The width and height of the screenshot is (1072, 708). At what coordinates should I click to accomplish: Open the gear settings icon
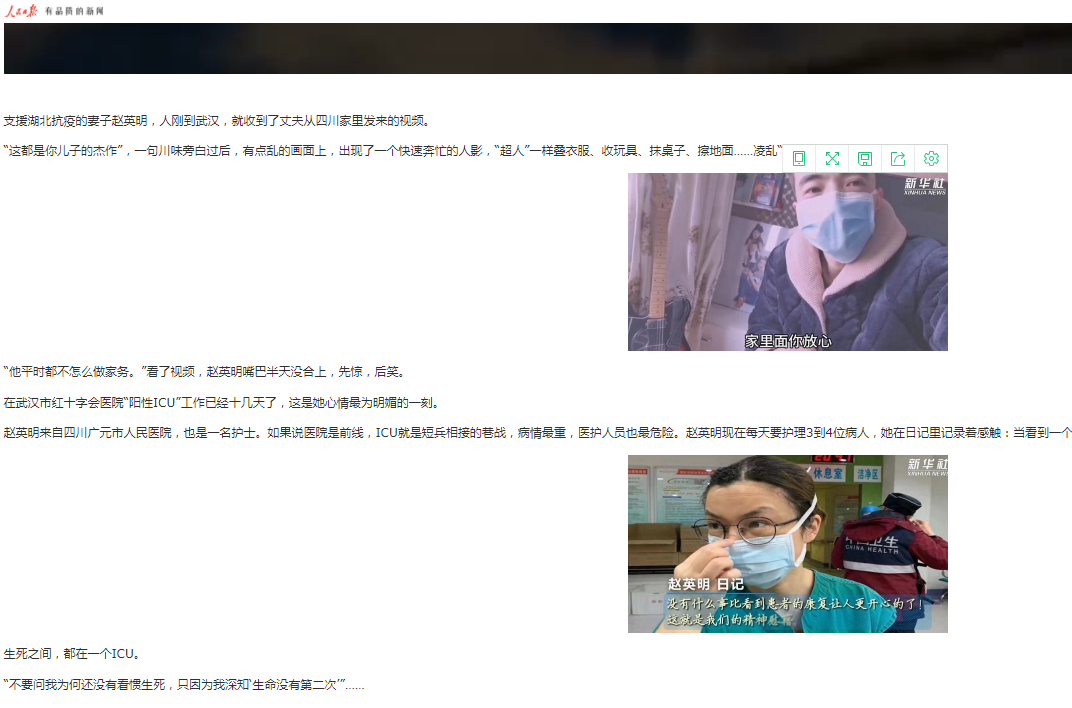pyautogui.click(x=931, y=158)
